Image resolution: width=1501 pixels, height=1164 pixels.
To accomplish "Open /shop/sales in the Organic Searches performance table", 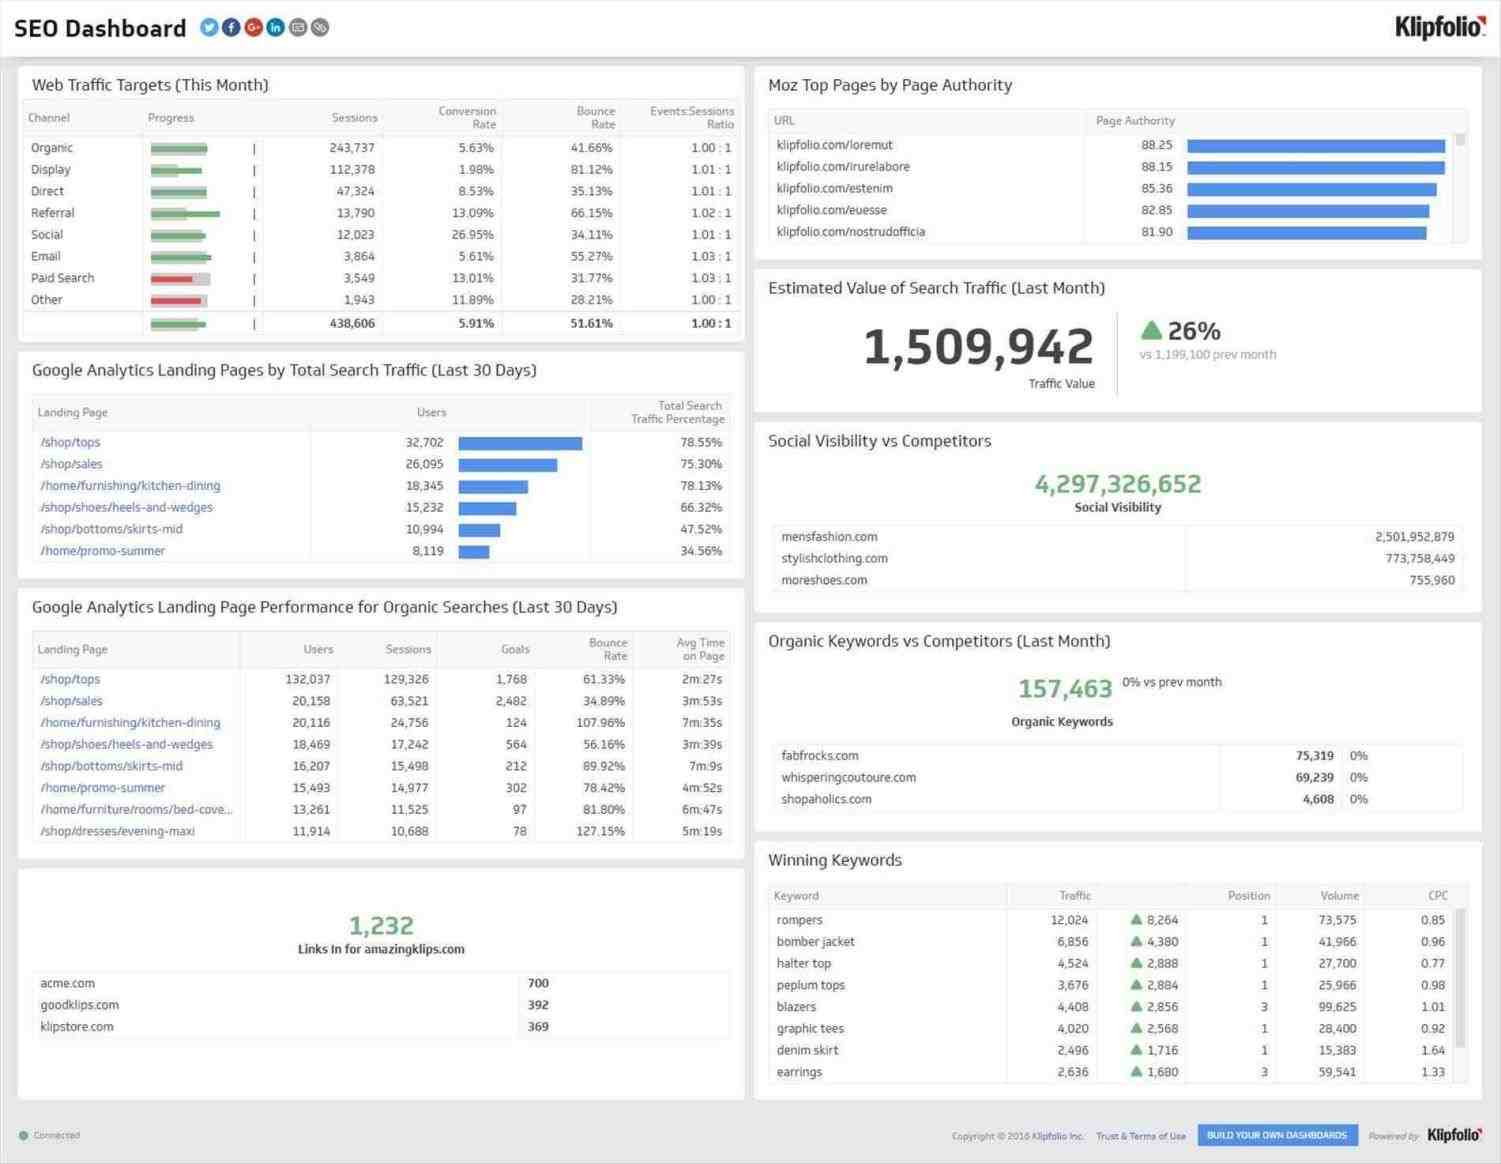I will click(x=71, y=701).
